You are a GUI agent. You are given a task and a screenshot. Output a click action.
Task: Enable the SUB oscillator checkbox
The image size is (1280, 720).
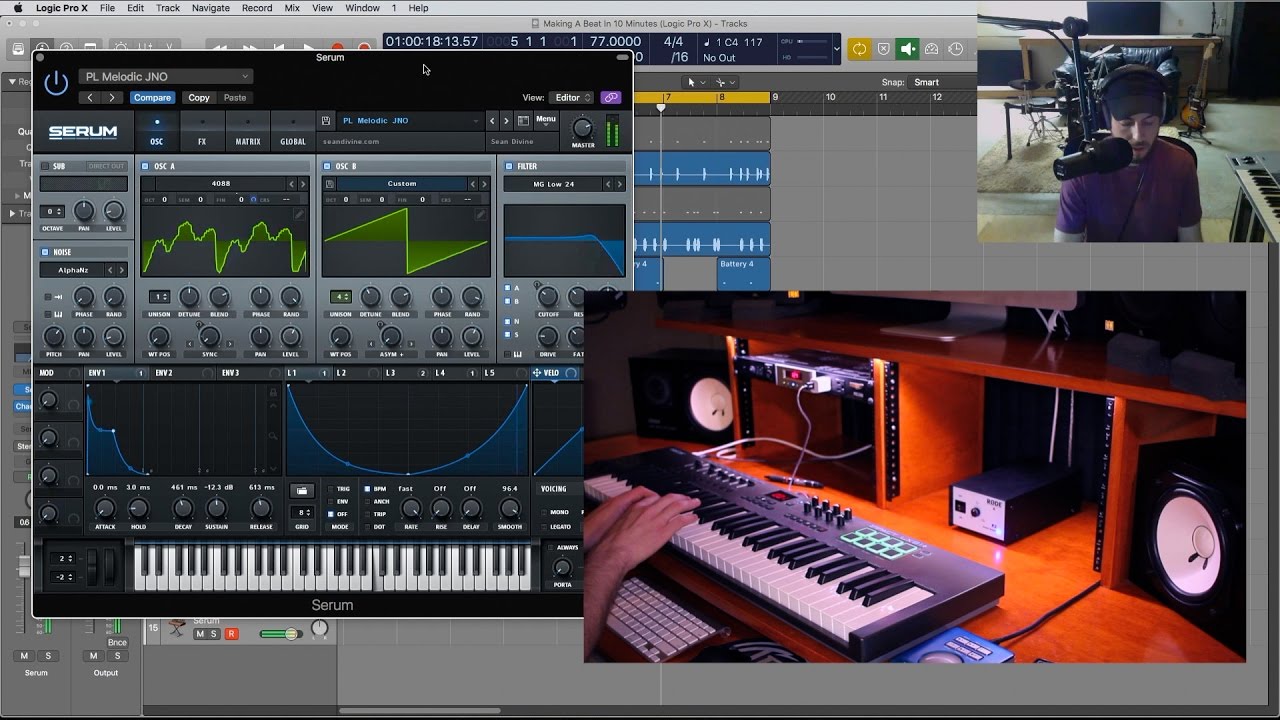coord(45,166)
